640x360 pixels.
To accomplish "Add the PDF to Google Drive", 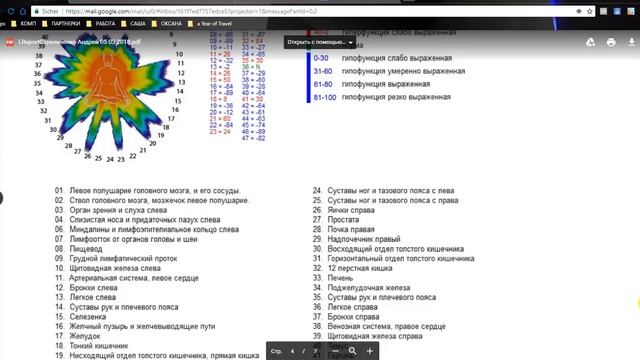I will 590,42.
